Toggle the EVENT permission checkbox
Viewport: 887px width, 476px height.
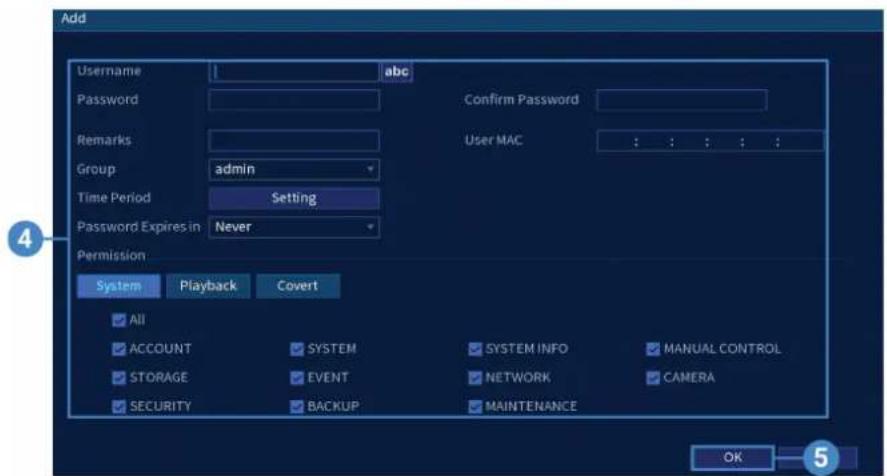[x=297, y=378]
